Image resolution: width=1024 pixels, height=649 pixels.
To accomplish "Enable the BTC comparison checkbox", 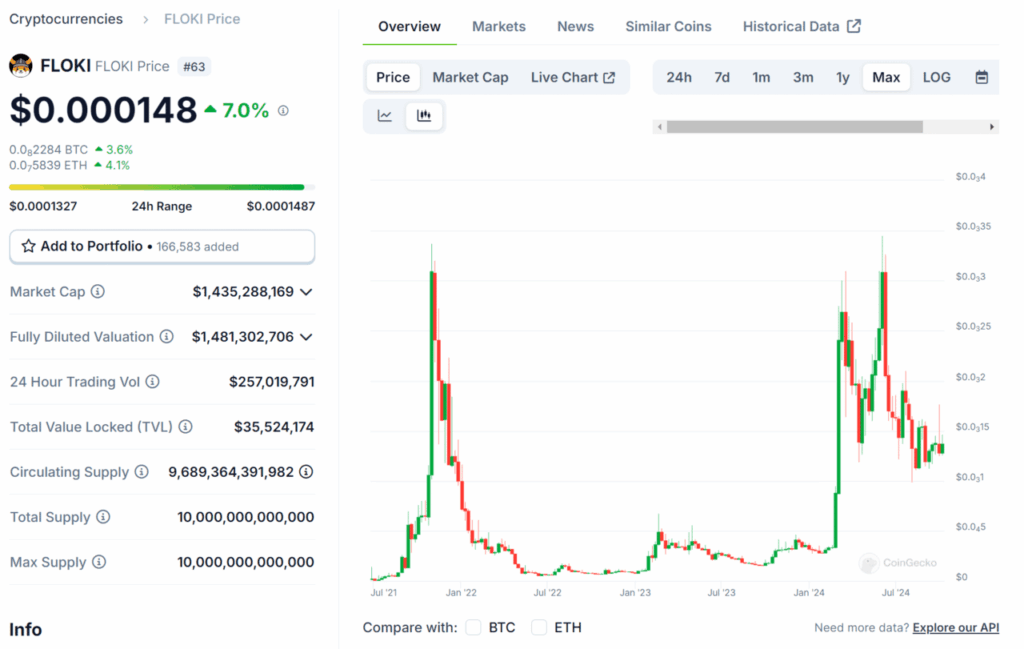I will click(473, 627).
